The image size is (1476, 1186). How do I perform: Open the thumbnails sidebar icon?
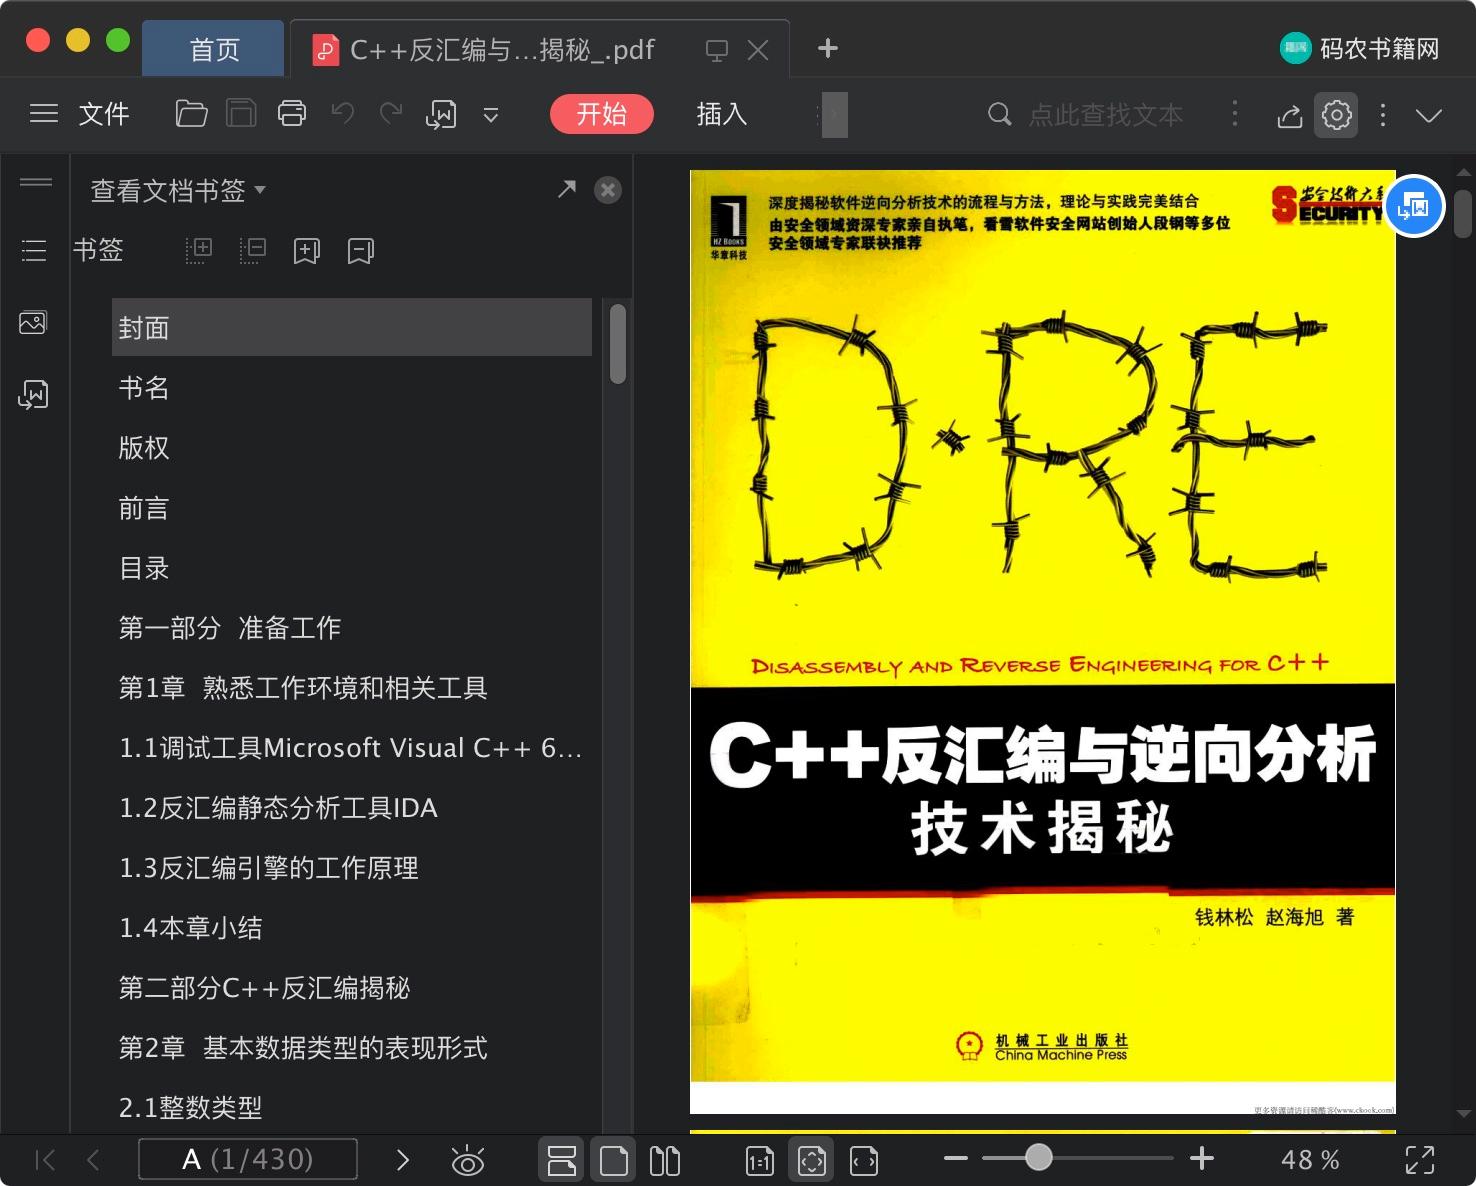tap(33, 323)
